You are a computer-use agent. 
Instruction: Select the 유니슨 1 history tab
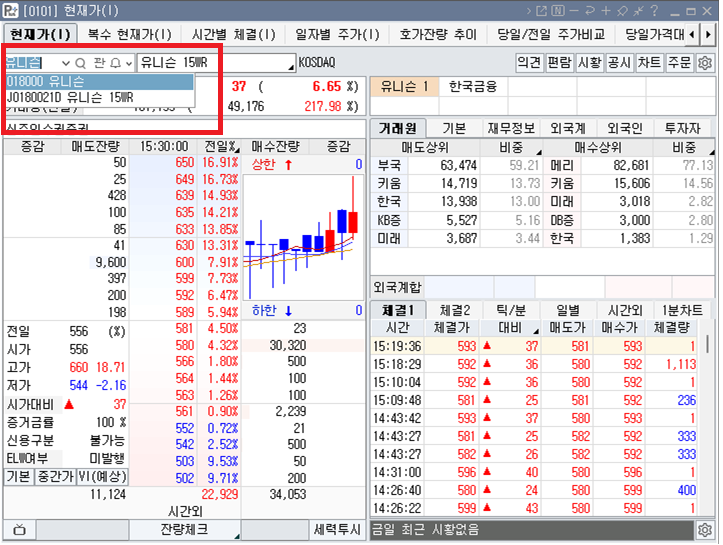click(404, 86)
